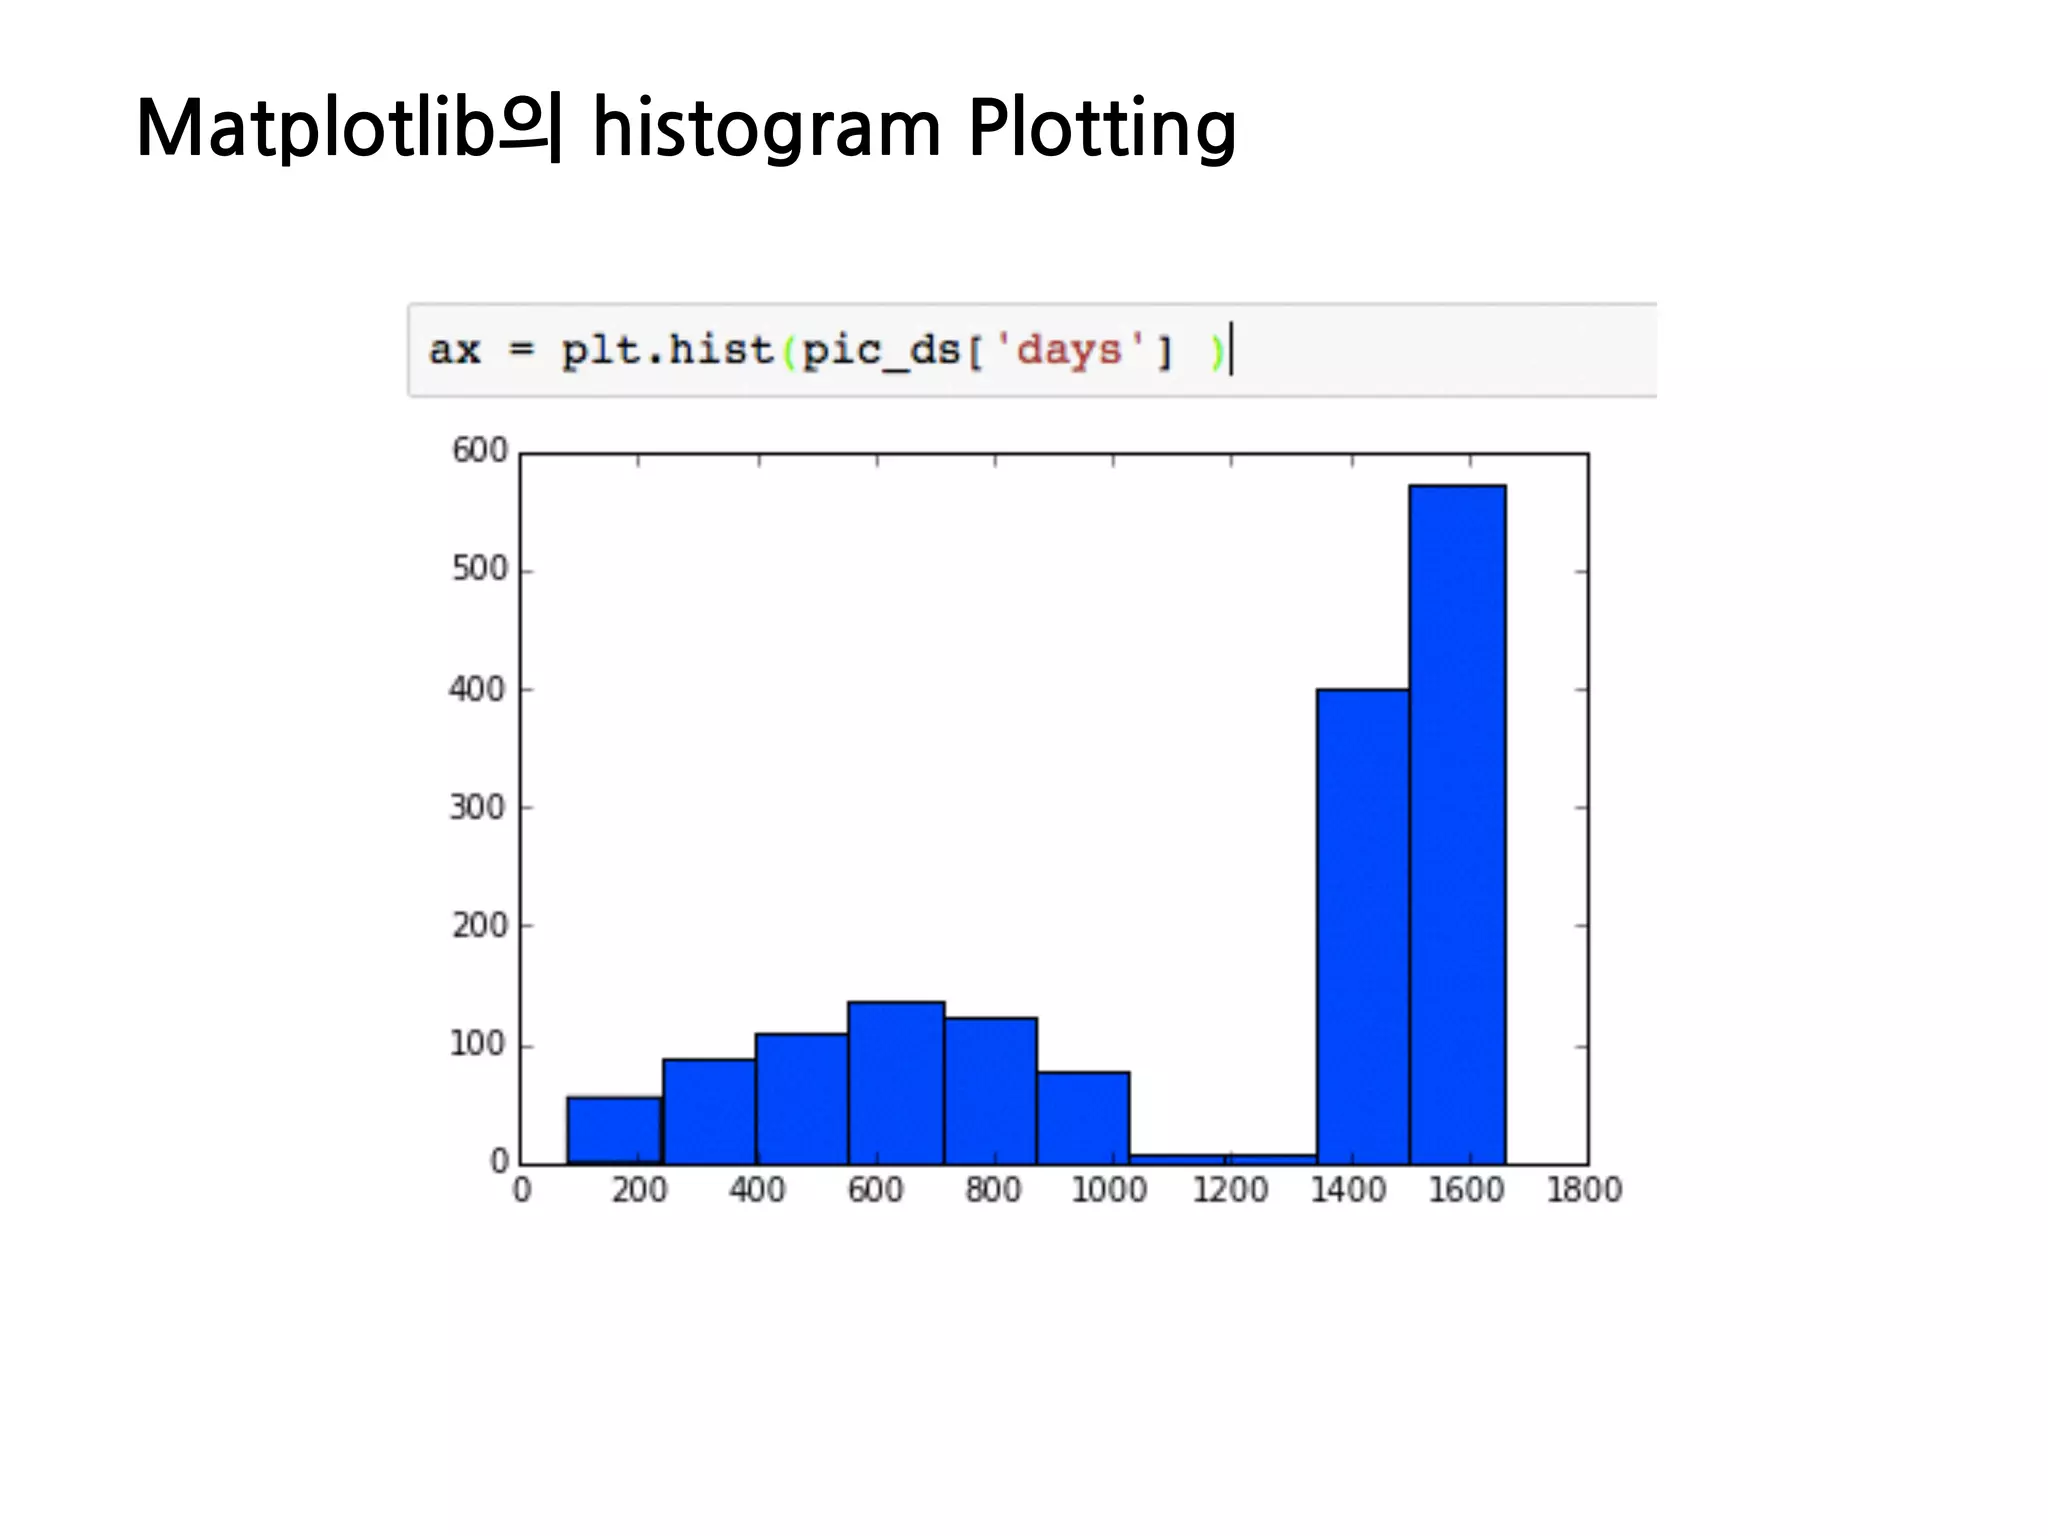Click the histogram bar starting at 400
The height and width of the screenshot is (1536, 2048).
[801, 1098]
